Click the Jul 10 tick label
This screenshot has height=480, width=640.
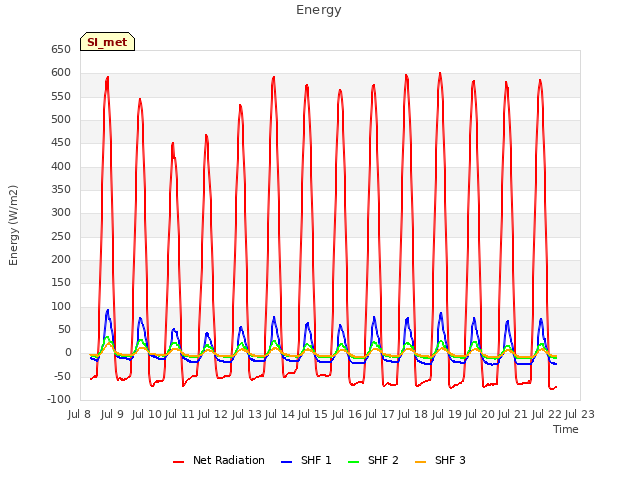pyautogui.click(x=147, y=414)
